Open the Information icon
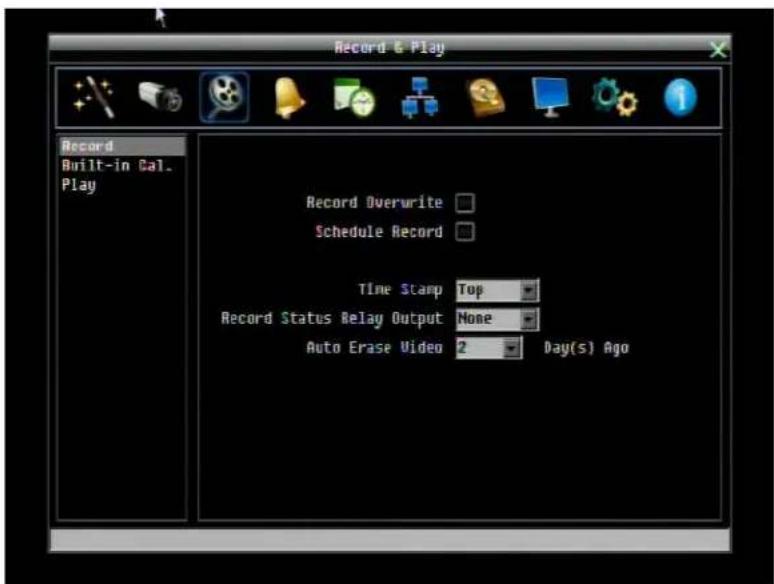 click(x=681, y=97)
